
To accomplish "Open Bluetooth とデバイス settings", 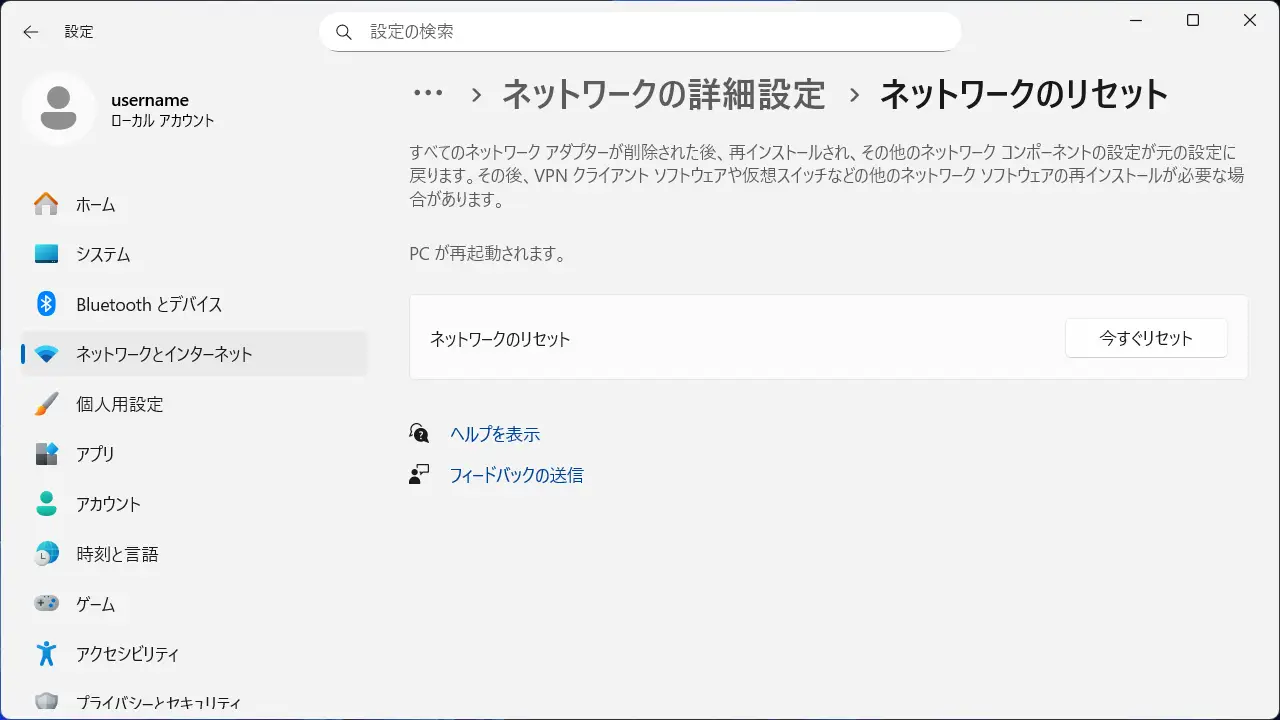I will click(x=149, y=304).
